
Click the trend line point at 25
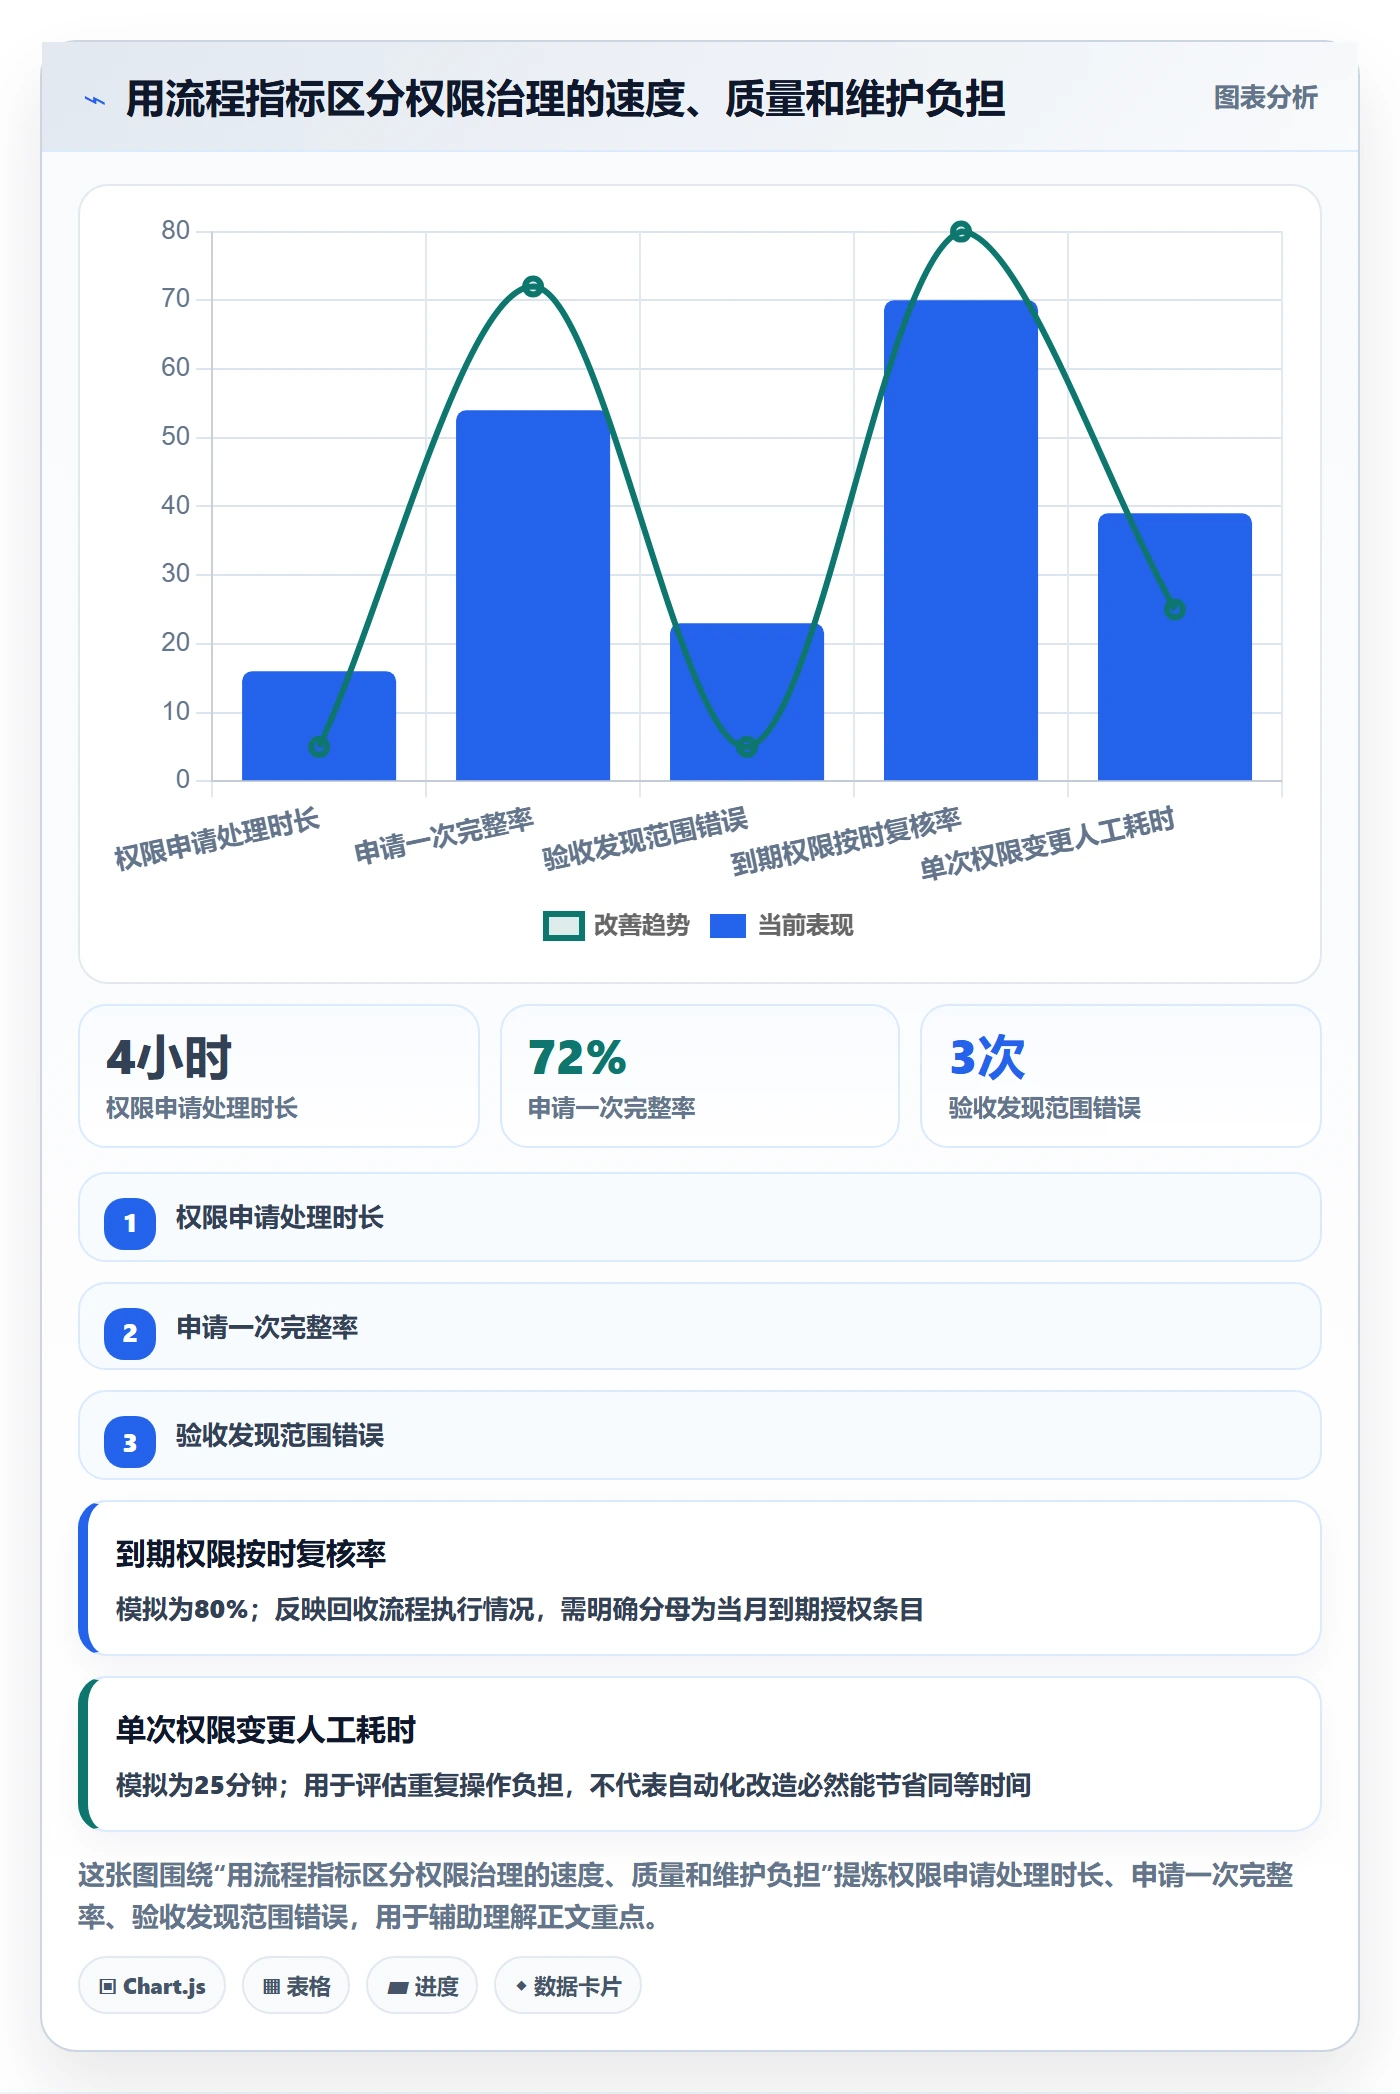click(x=1175, y=609)
